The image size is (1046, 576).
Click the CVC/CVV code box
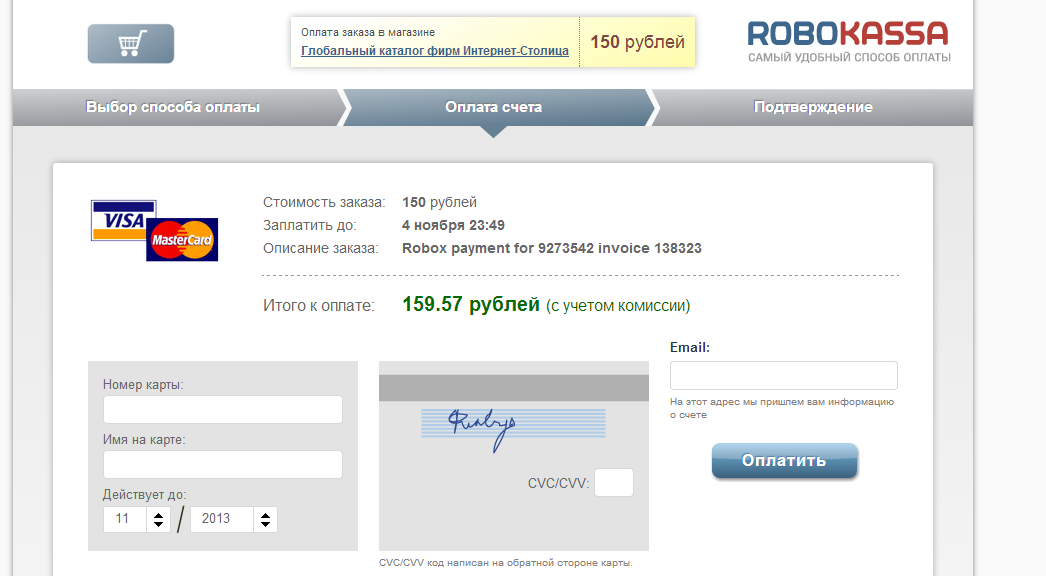[x=614, y=483]
